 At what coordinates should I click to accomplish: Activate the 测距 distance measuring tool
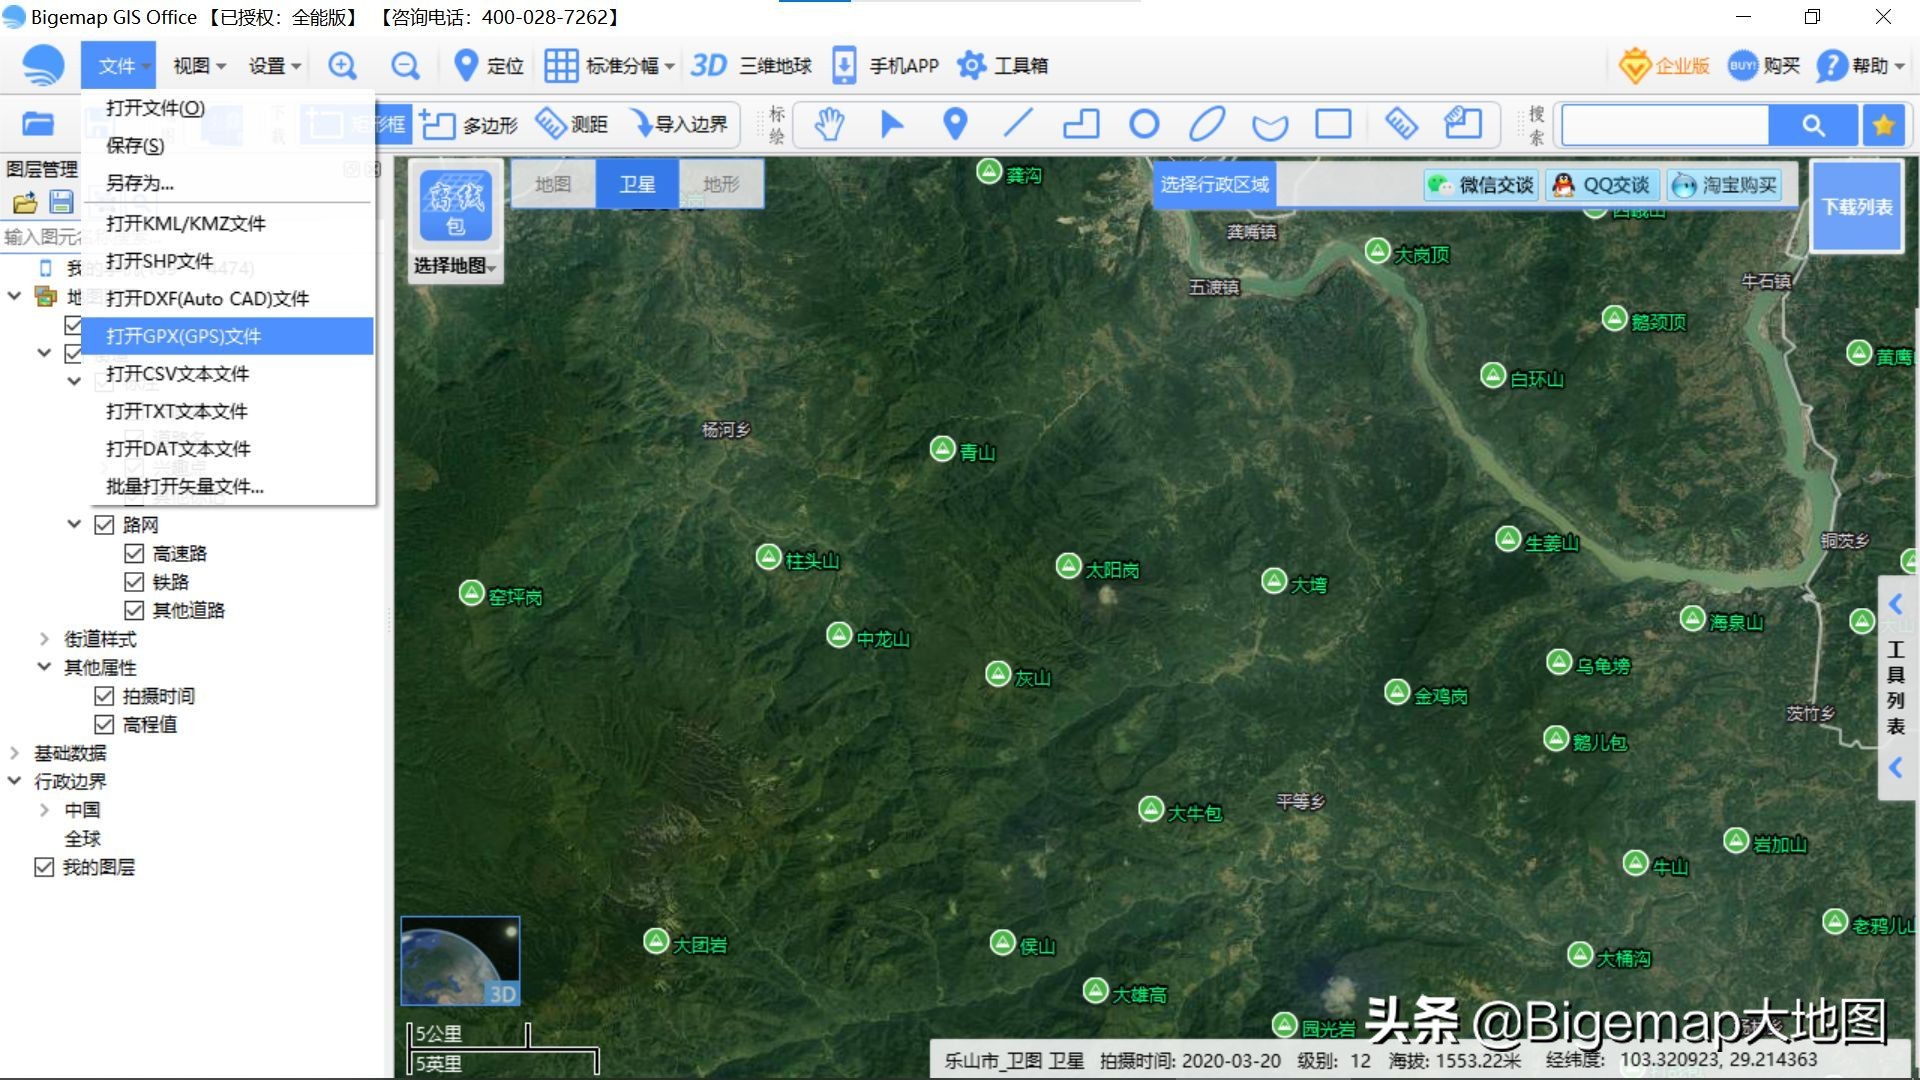pos(571,124)
